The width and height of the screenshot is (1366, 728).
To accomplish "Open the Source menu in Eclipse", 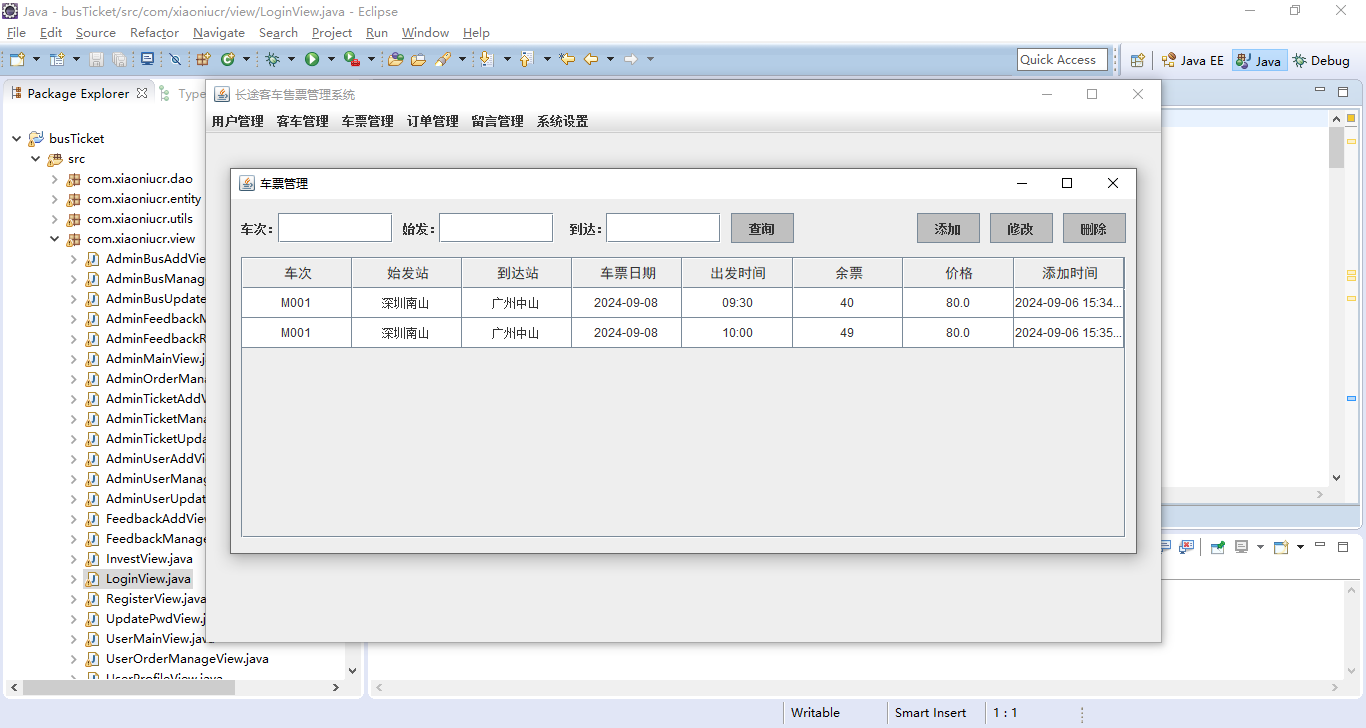I will coord(96,33).
